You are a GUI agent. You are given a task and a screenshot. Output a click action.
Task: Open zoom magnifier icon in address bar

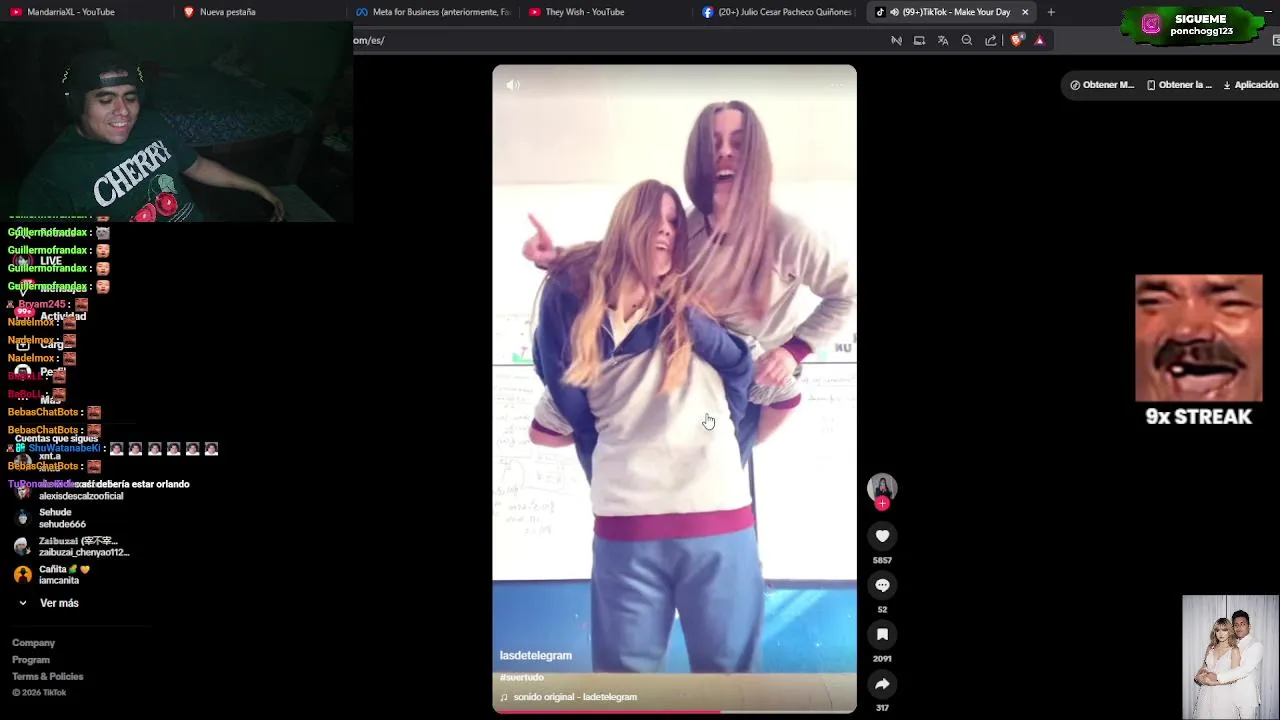(x=967, y=40)
